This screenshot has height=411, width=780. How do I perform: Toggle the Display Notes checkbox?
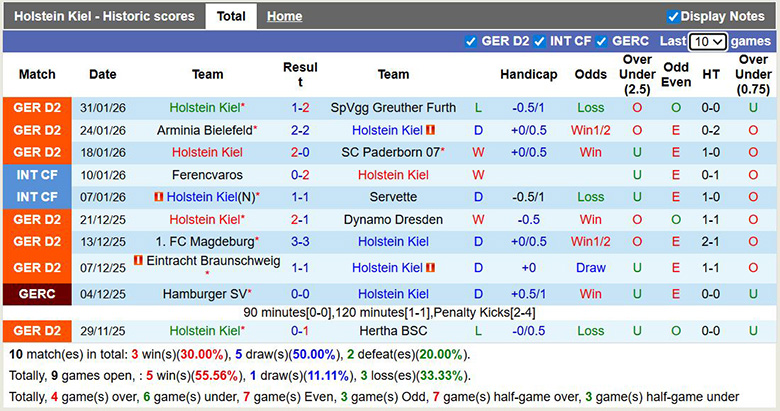(x=673, y=16)
